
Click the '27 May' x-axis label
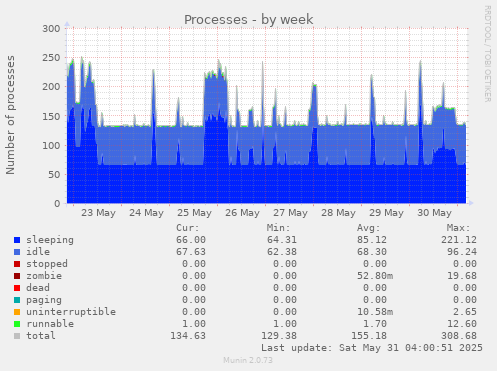pos(290,213)
